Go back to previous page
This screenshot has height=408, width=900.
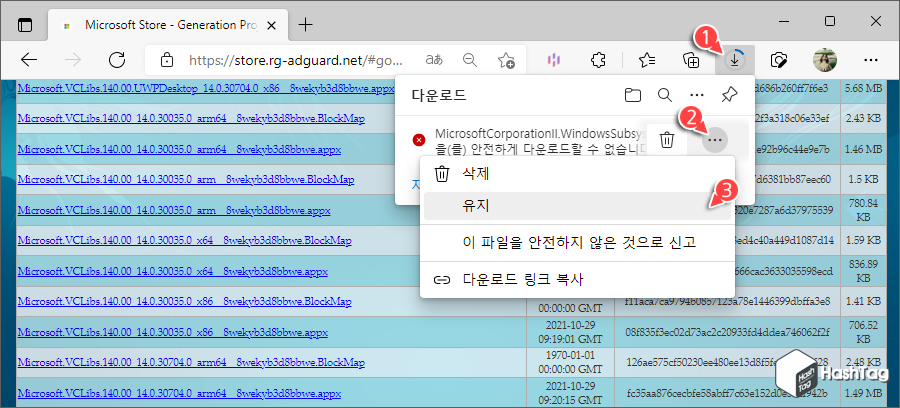(29, 60)
